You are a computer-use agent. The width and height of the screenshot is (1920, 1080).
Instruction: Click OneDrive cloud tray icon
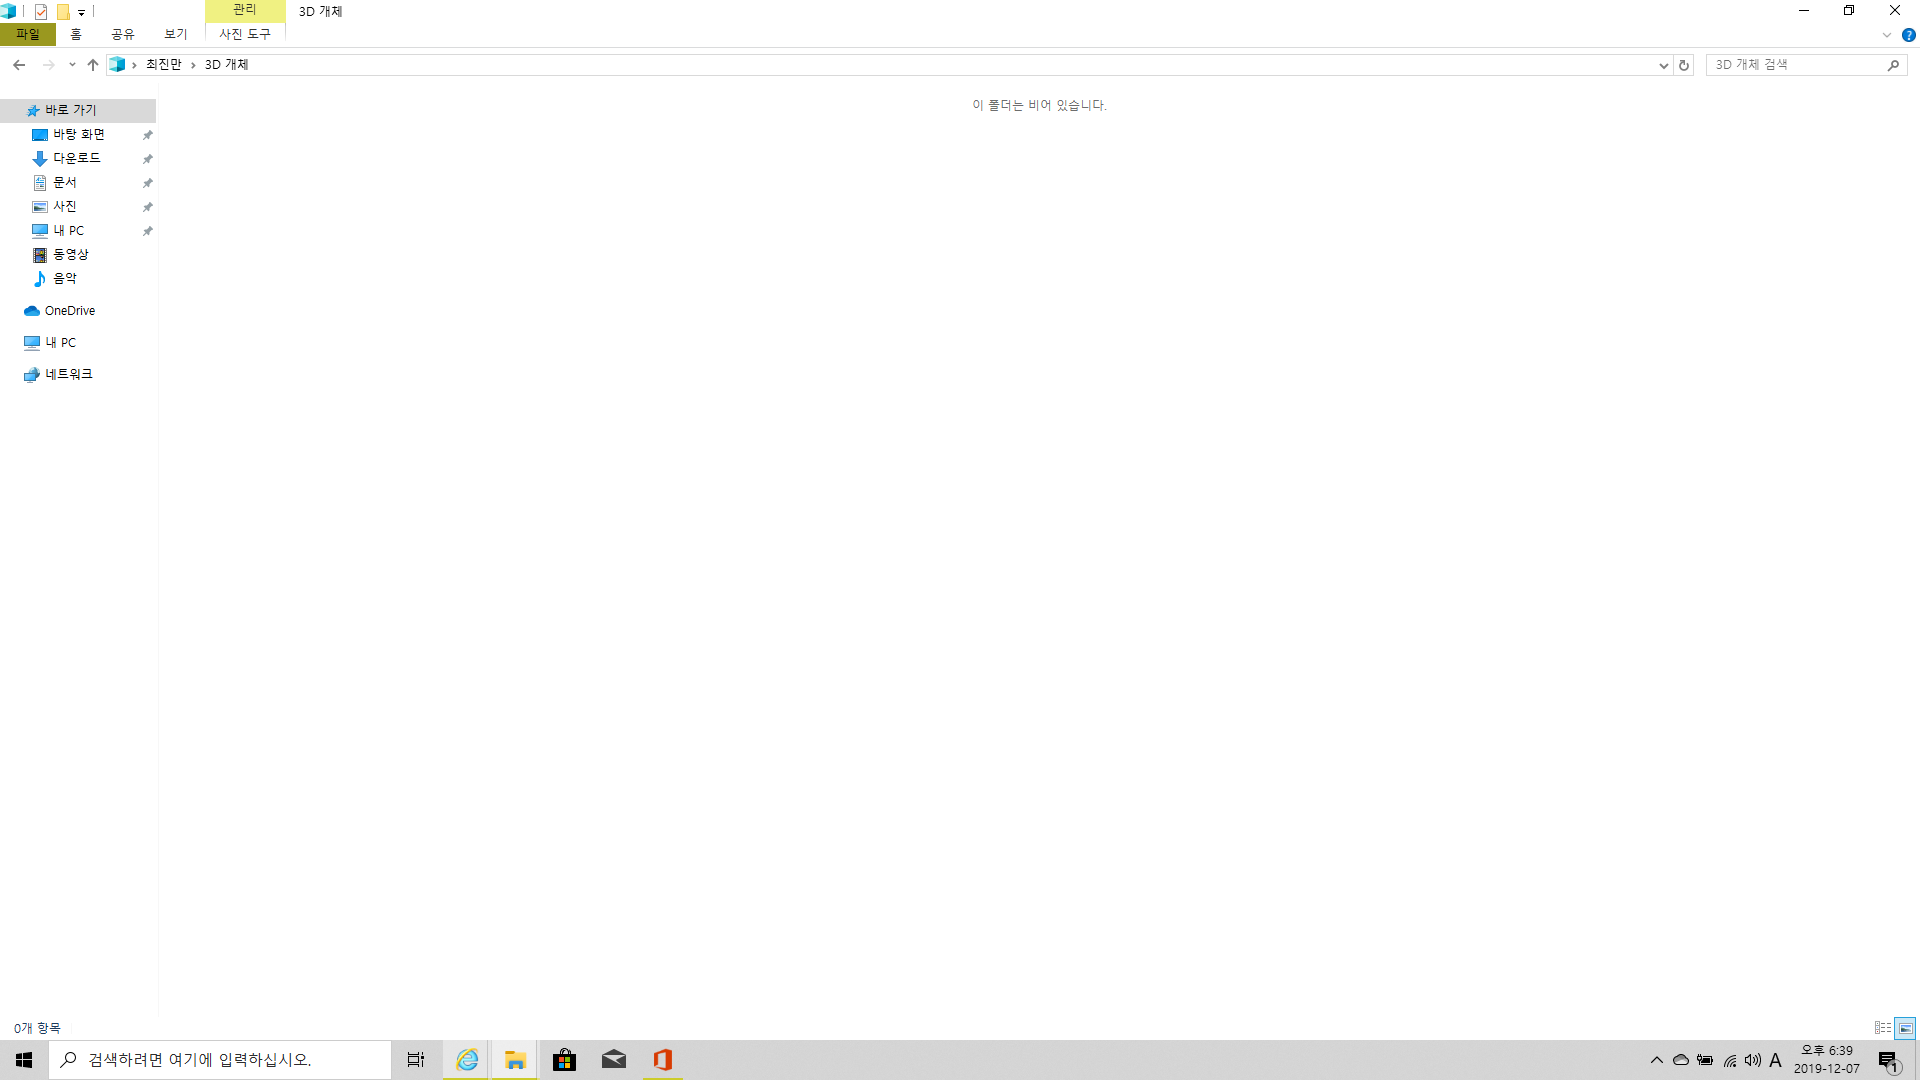pyautogui.click(x=1681, y=1060)
